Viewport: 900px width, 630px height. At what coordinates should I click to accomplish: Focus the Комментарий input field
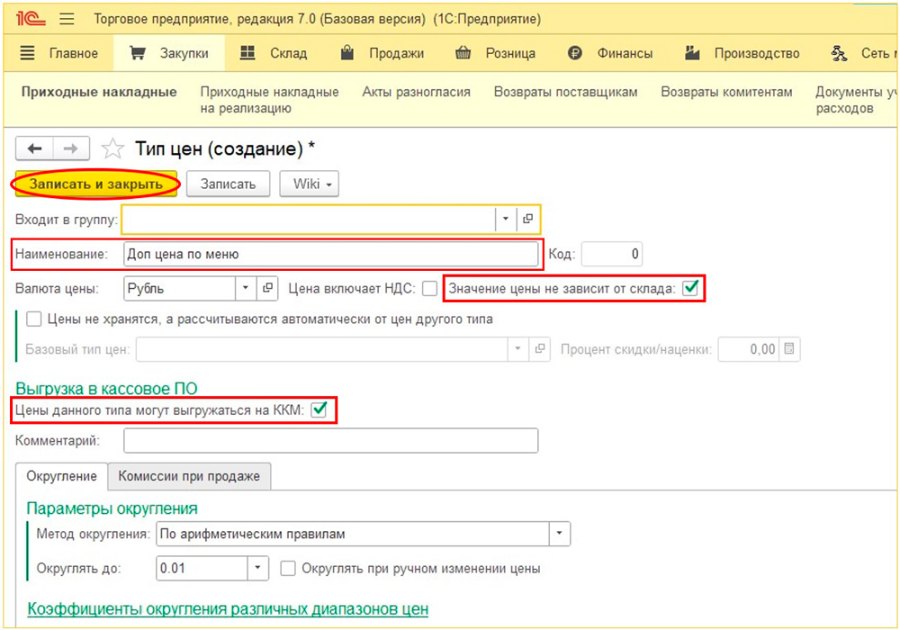pos(331,441)
